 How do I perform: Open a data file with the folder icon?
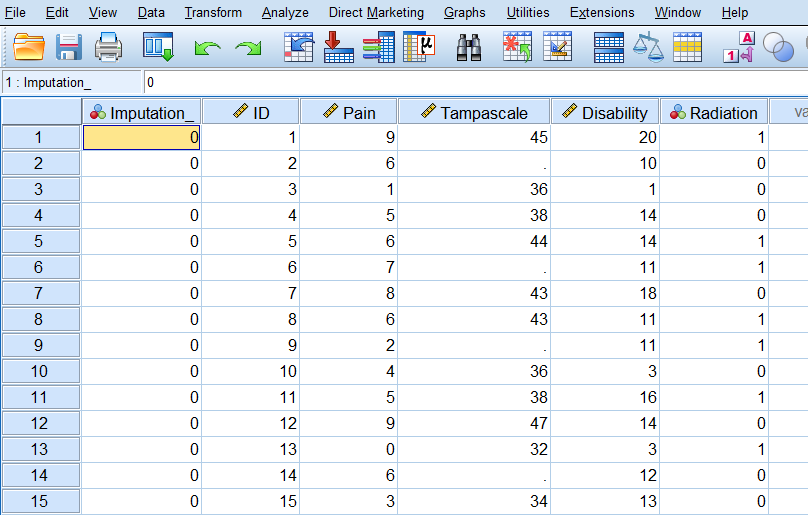coord(29,47)
